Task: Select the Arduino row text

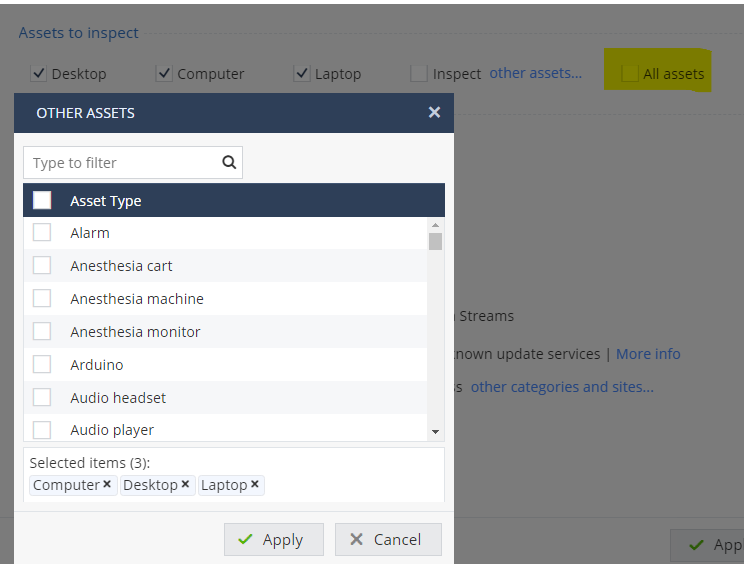Action: pos(97,365)
